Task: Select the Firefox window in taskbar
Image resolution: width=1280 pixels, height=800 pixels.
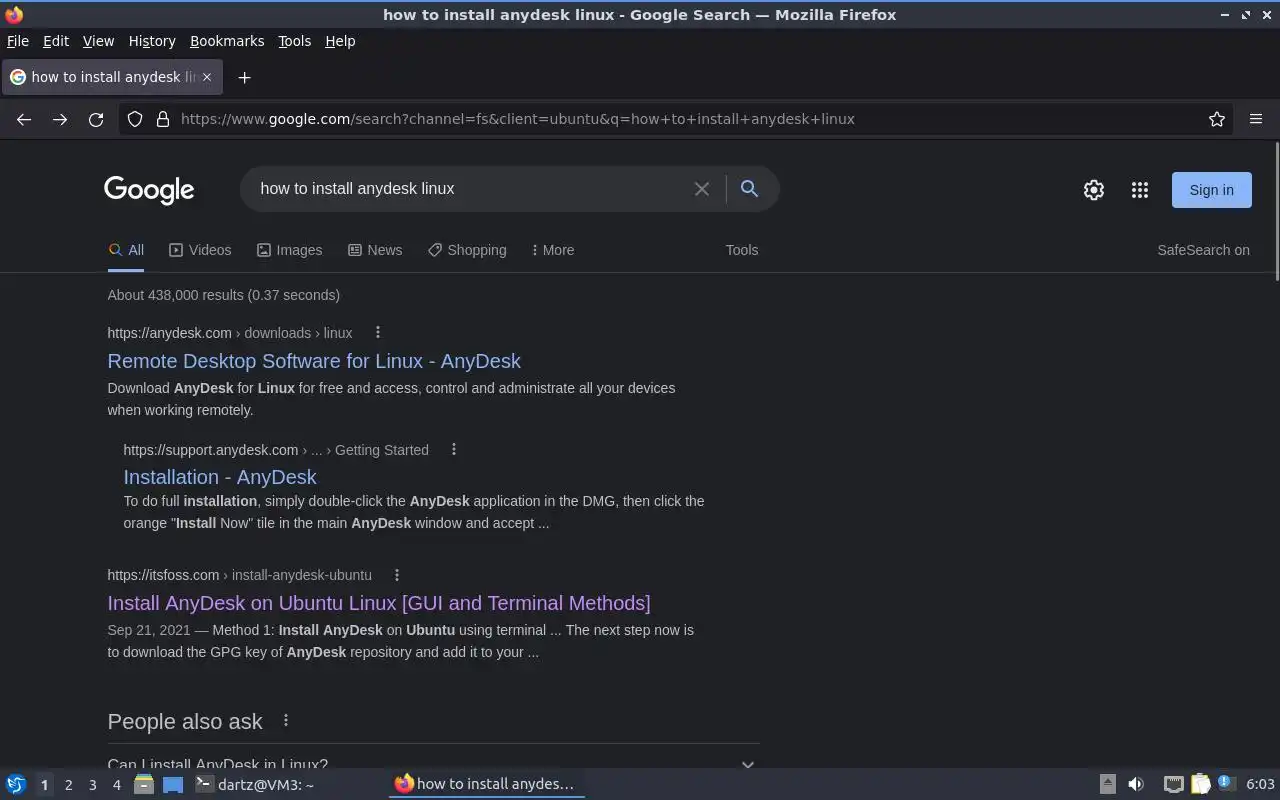Action: click(x=487, y=784)
